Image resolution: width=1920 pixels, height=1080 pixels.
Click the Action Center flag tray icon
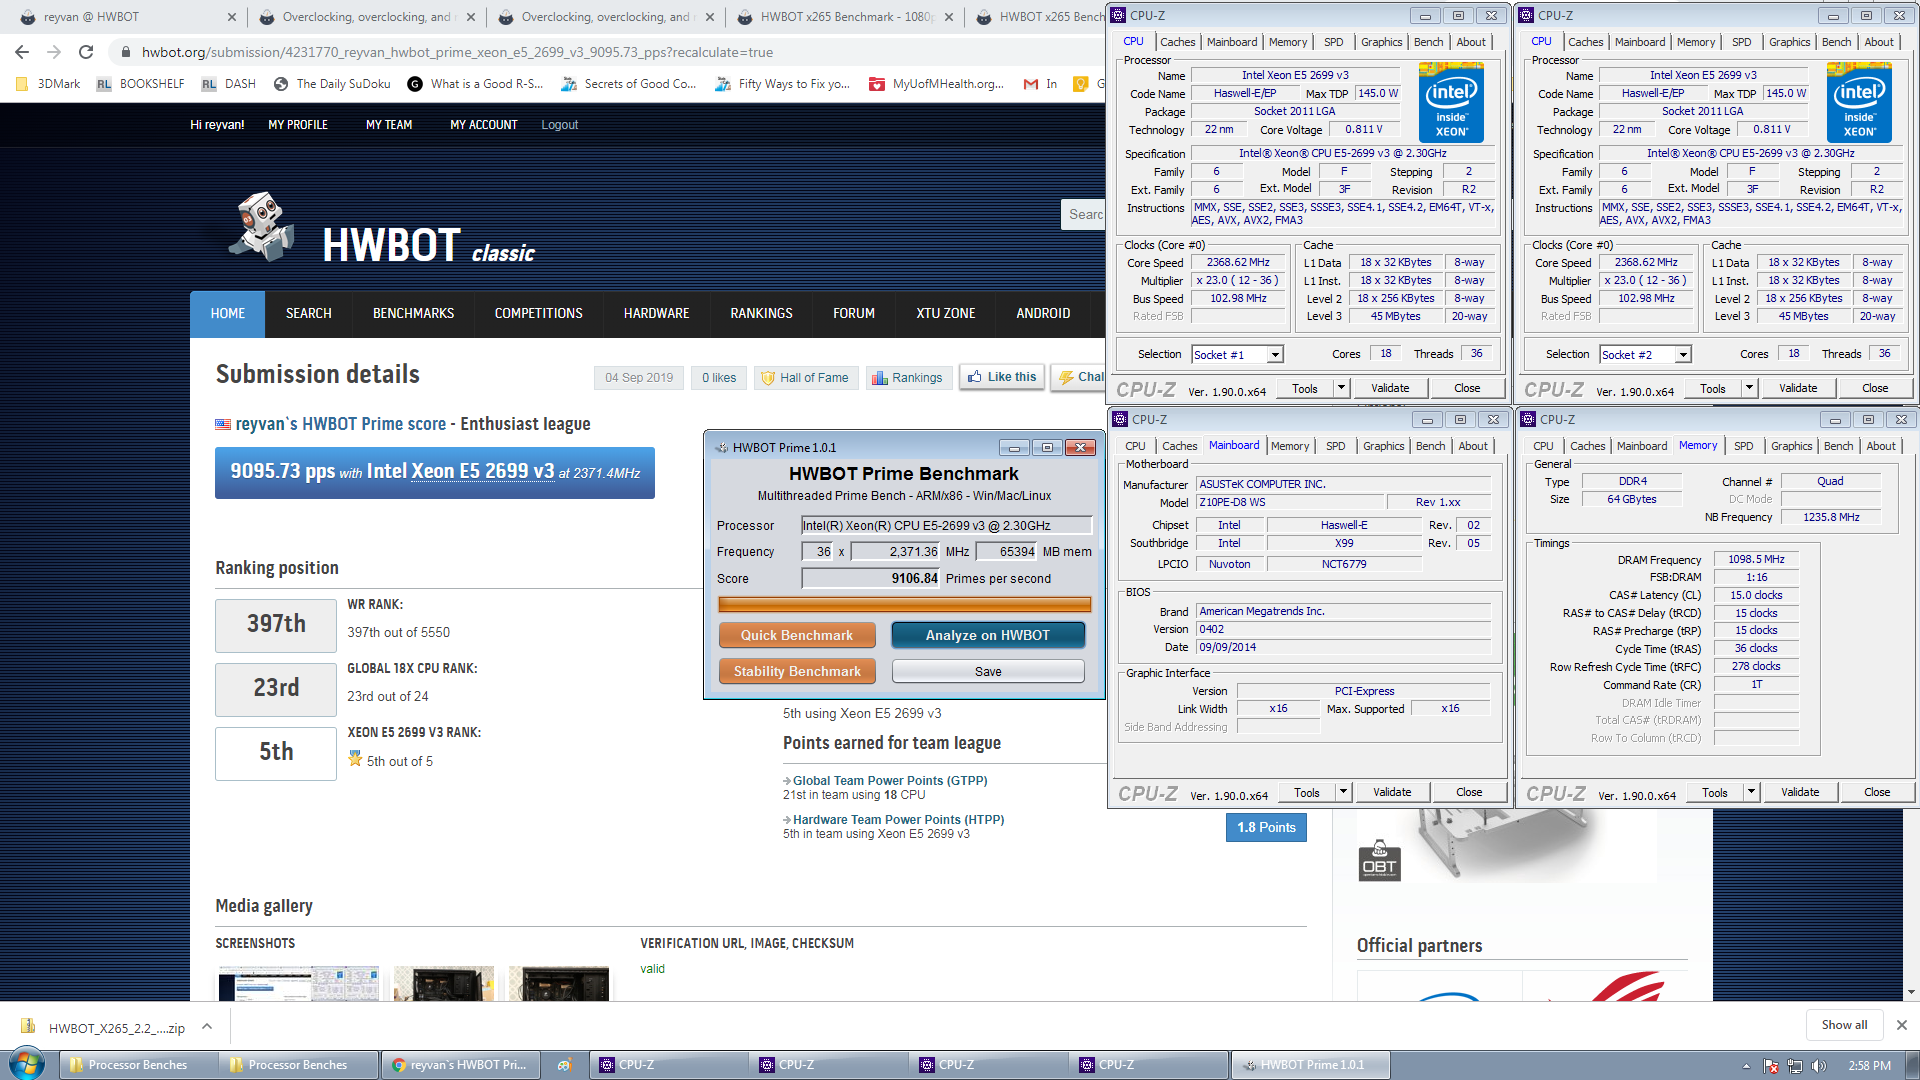pos(1771,1066)
